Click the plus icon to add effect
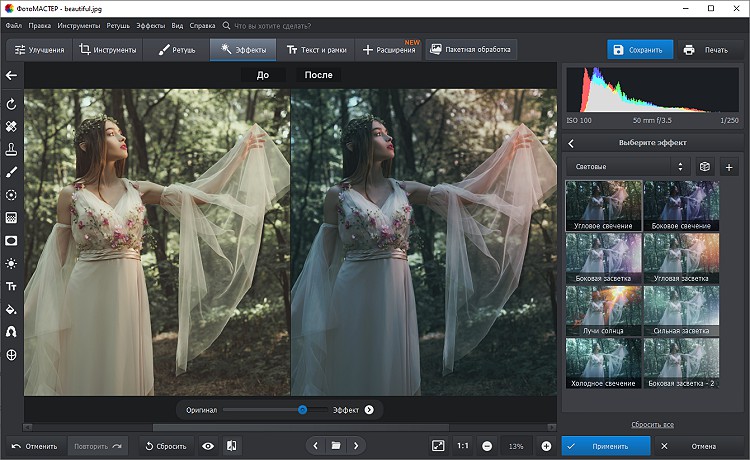This screenshot has width=750, height=460. [728, 167]
